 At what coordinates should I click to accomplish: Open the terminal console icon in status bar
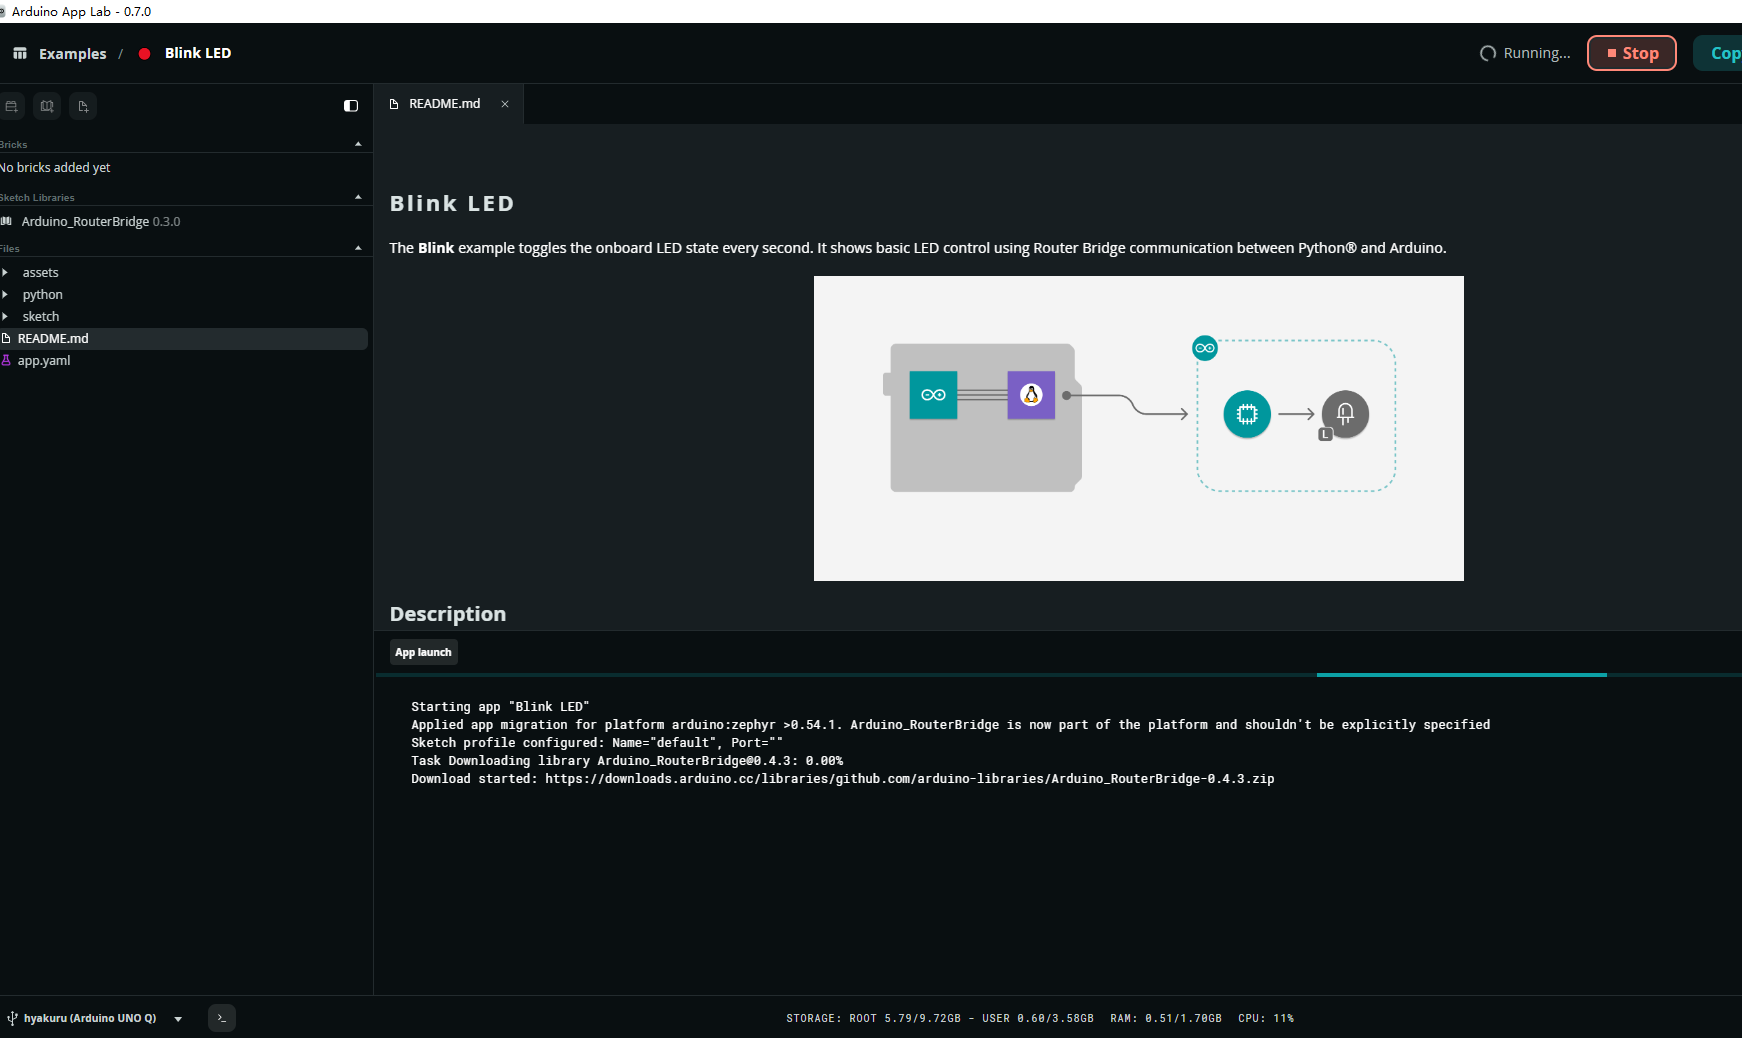point(221,1018)
